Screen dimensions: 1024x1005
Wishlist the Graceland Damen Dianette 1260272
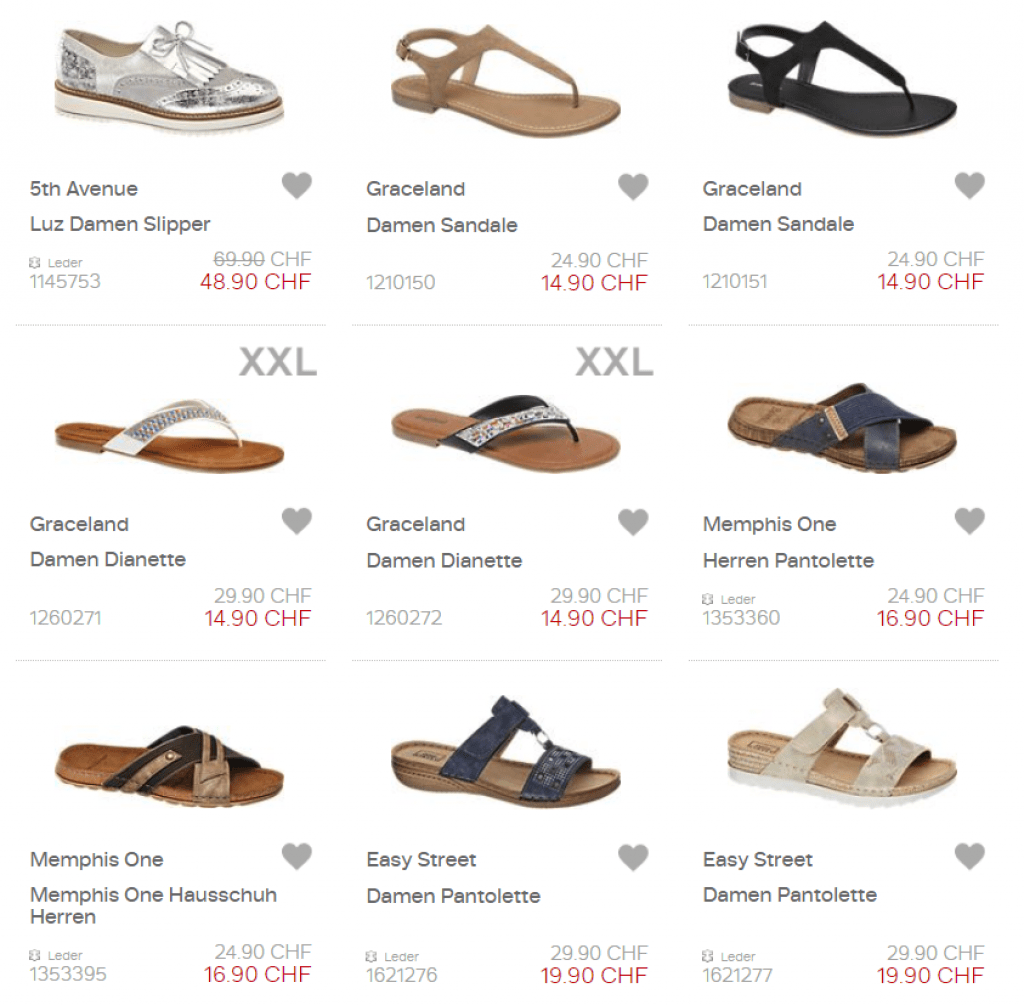pos(633,522)
